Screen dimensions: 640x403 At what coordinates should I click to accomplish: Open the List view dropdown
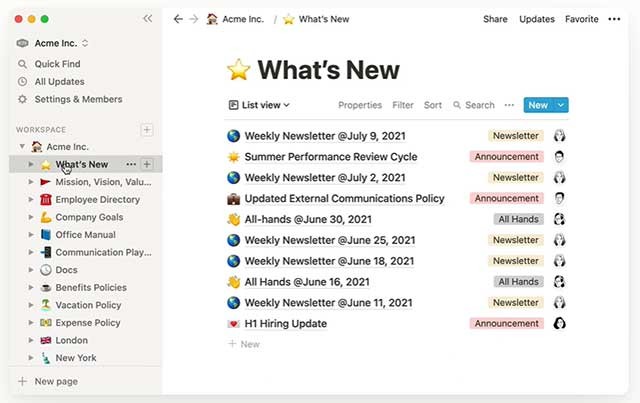click(260, 105)
